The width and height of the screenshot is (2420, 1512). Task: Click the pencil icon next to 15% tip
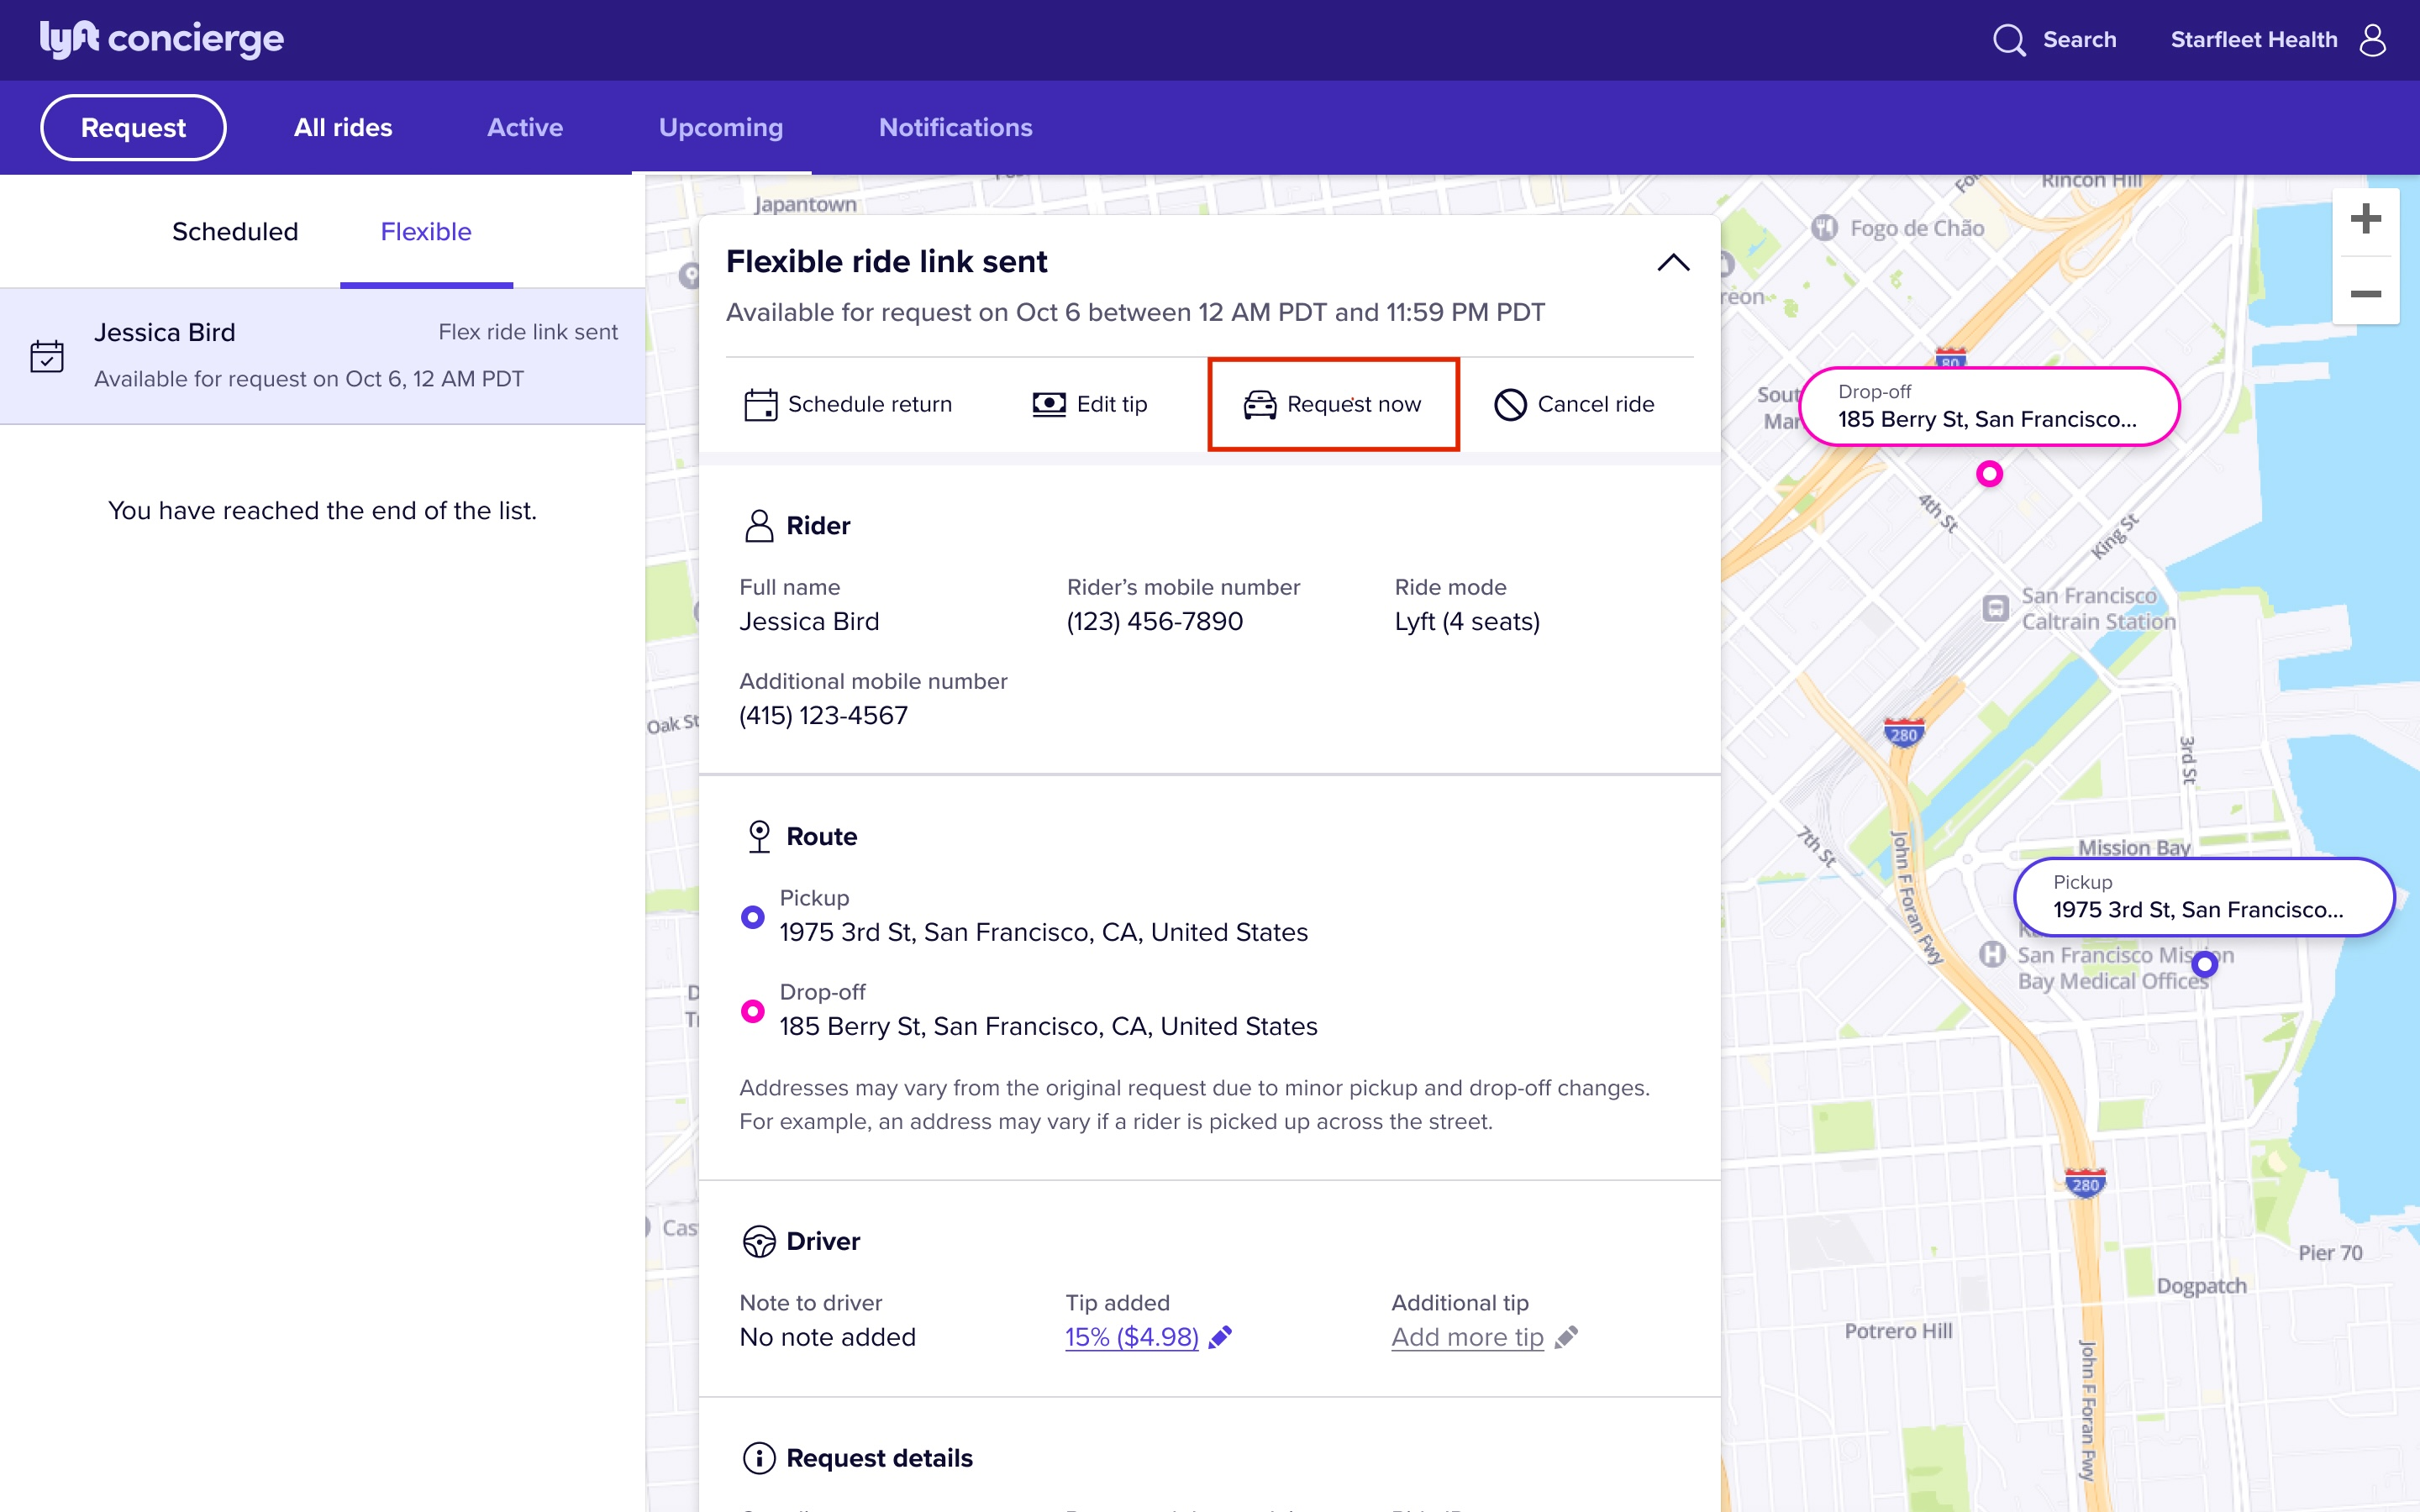tap(1220, 1337)
